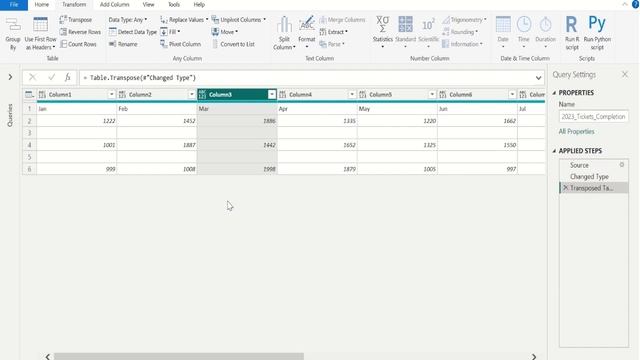
Task: Open Column1 filter dropdown
Action: coord(111,95)
